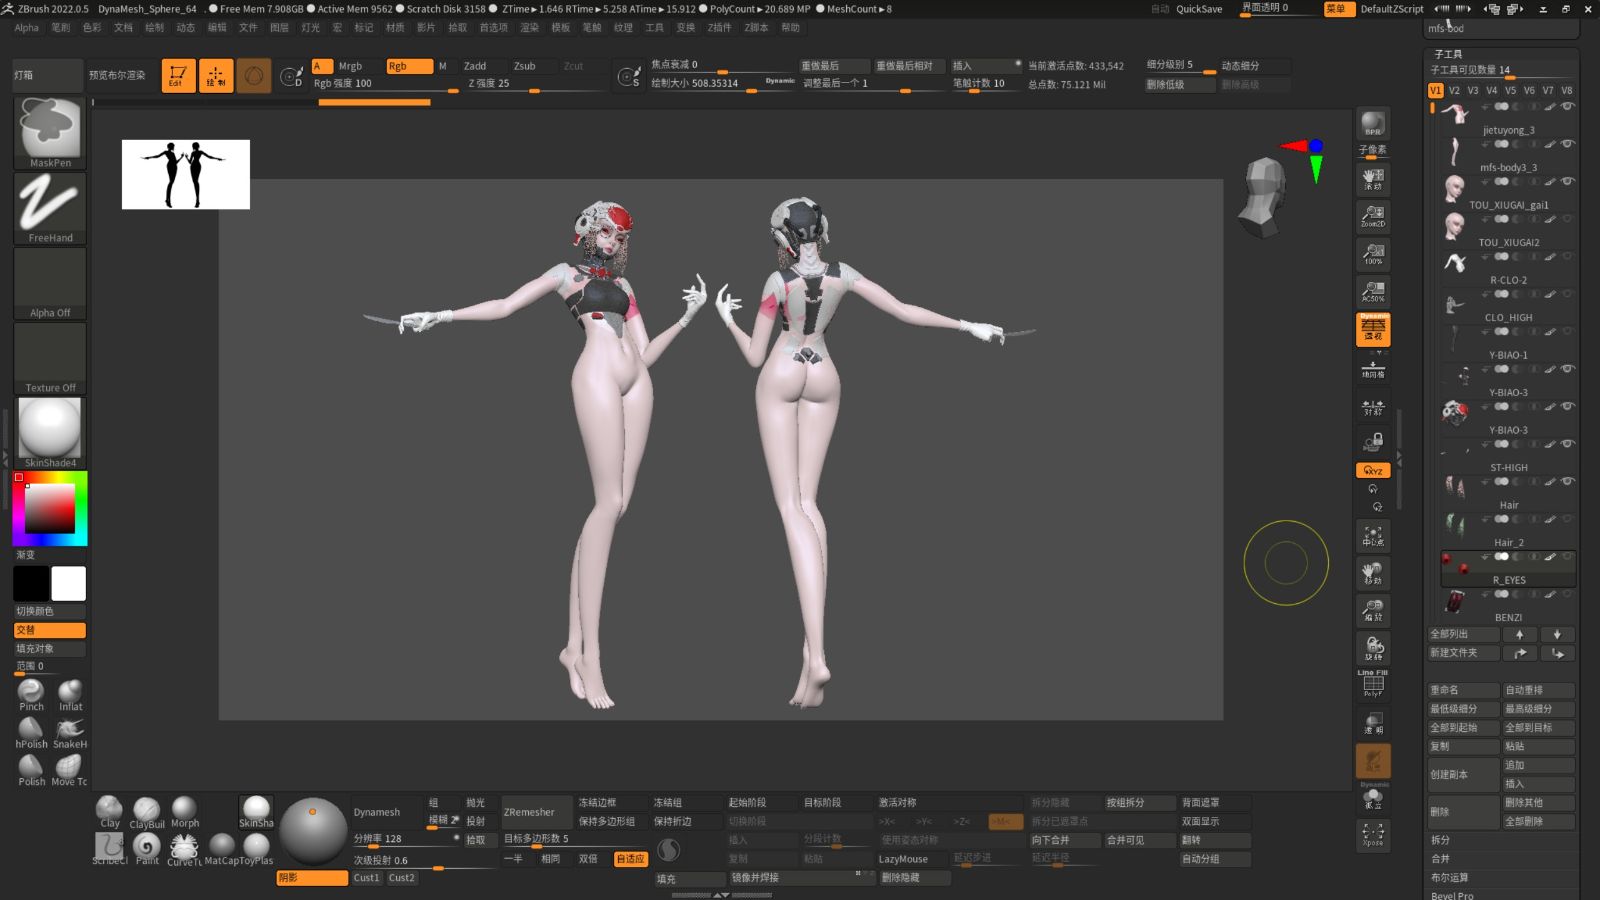Select the ClayBuildup brush

147,812
